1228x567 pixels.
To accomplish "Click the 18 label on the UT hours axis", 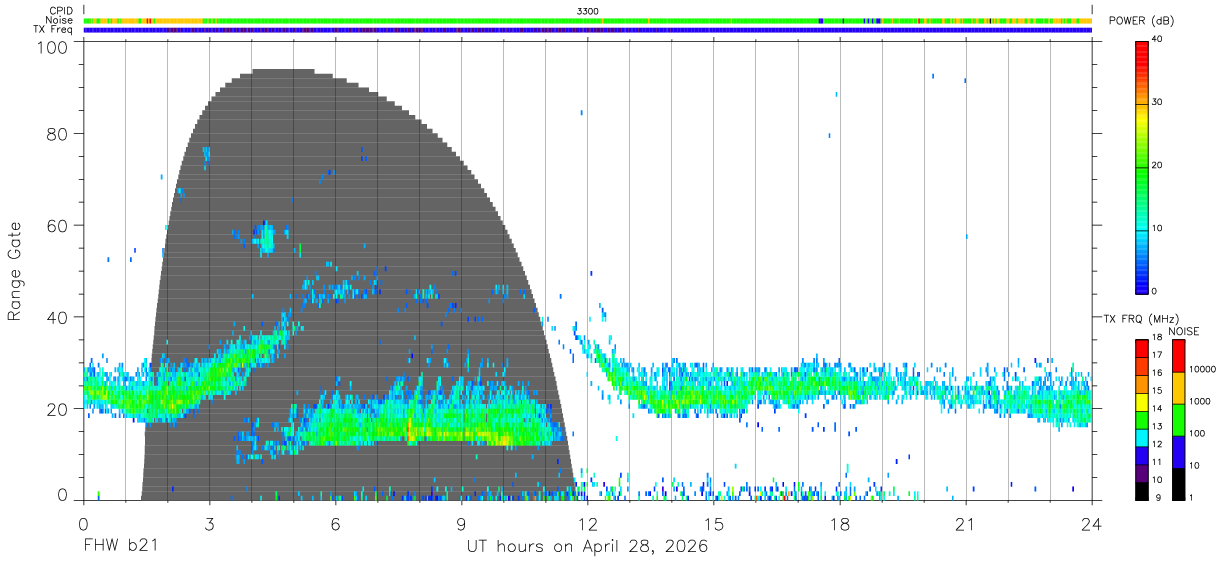I will pos(839,524).
